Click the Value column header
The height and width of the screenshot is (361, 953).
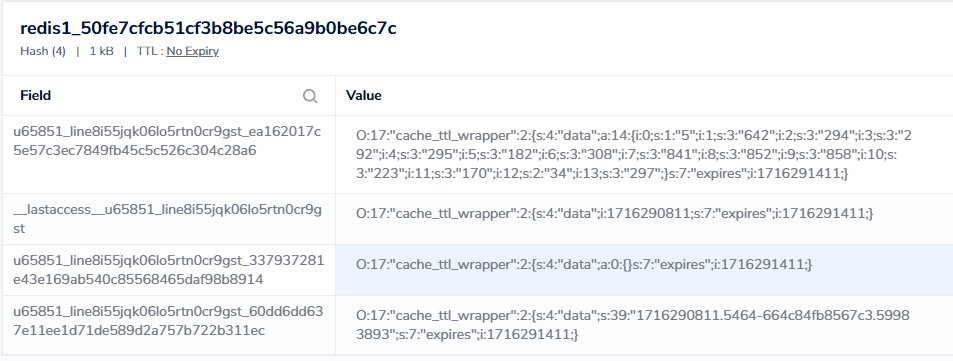coord(363,95)
